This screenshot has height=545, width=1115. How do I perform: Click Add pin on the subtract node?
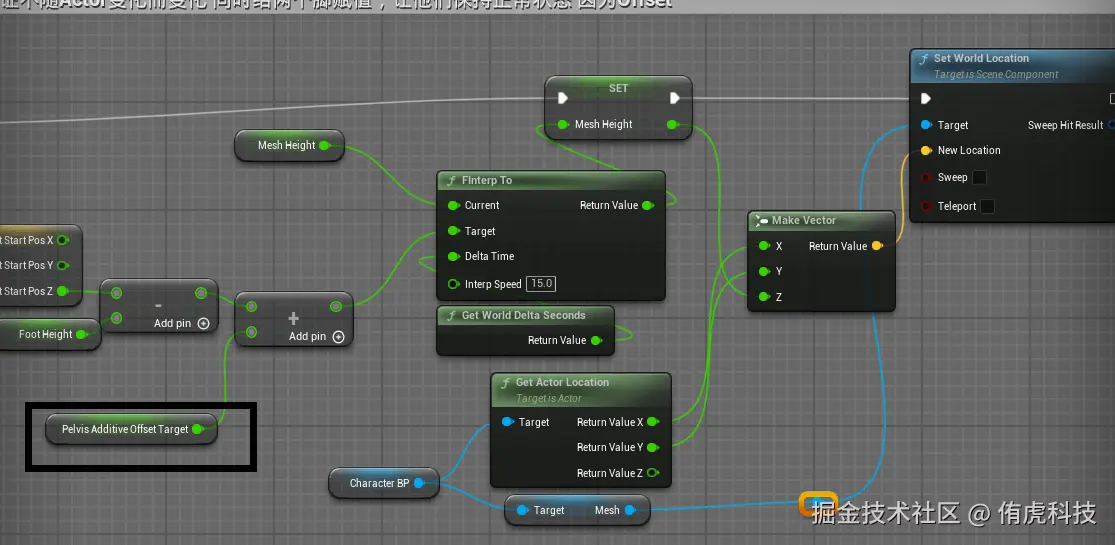[182, 323]
